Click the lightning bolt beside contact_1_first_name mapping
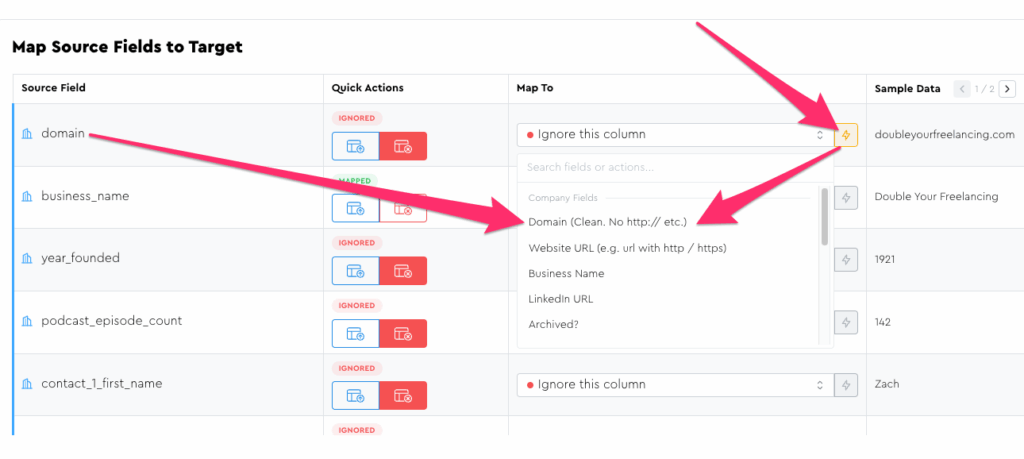The height and width of the screenshot is (459, 1024). pos(846,385)
